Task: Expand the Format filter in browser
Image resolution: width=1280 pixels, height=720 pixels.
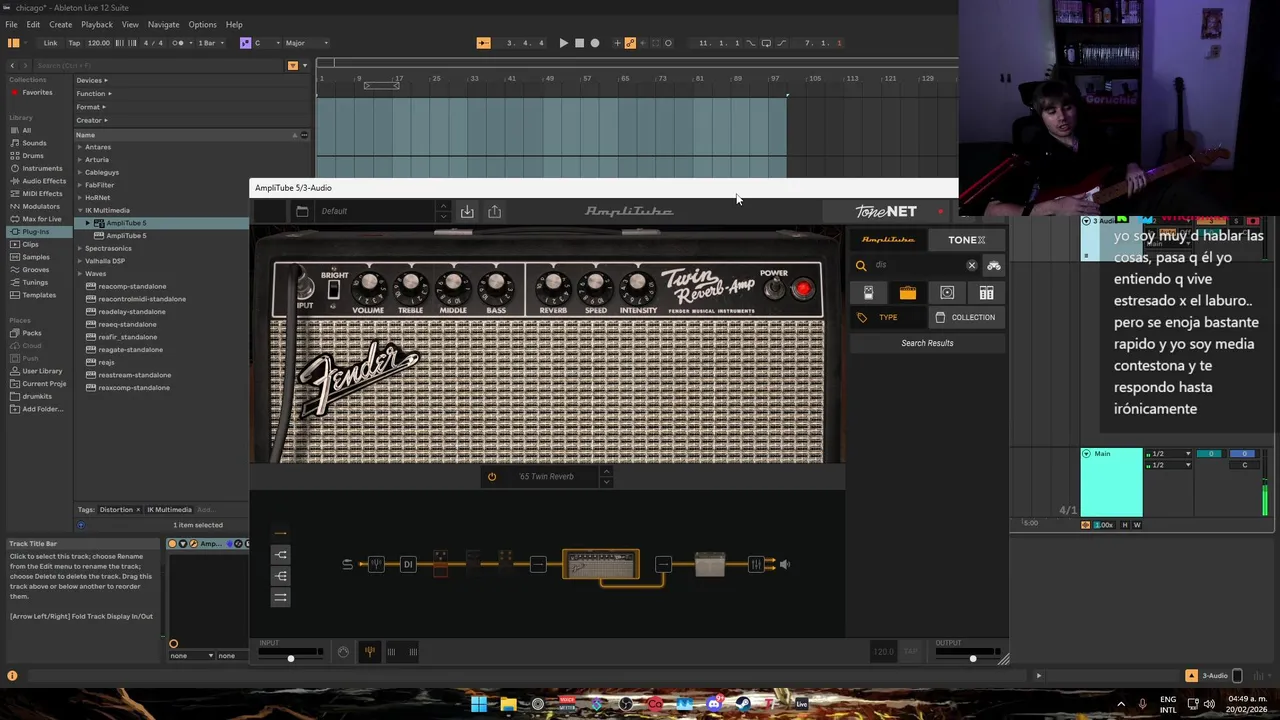Action: 90,107
